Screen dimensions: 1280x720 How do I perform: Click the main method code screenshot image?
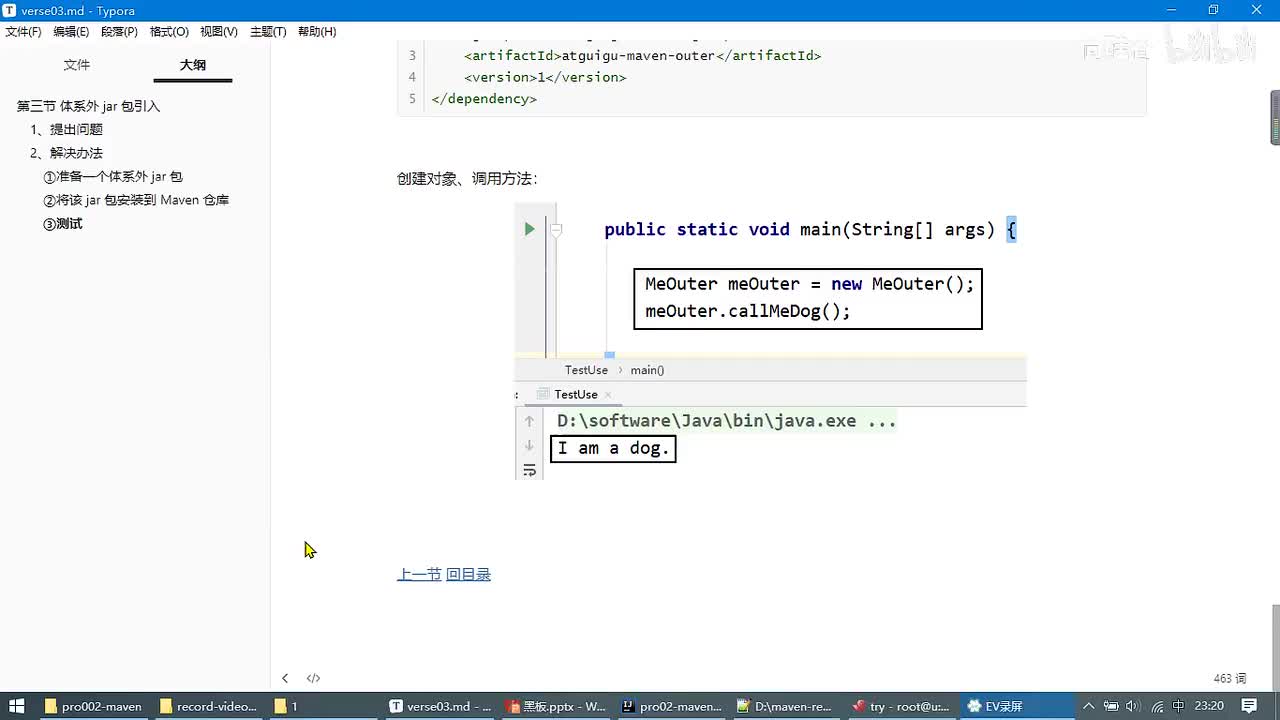770,341
